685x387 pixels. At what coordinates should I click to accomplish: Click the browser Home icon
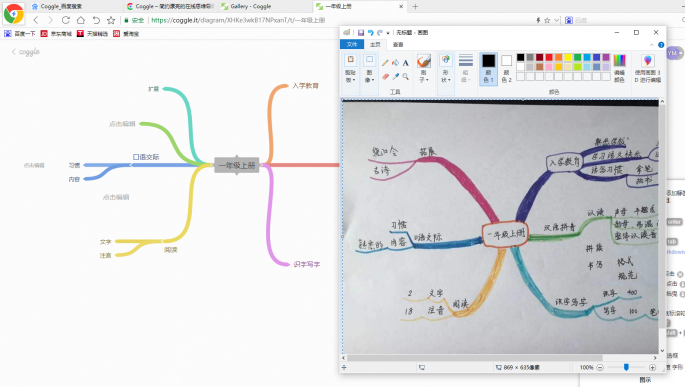coord(81,20)
